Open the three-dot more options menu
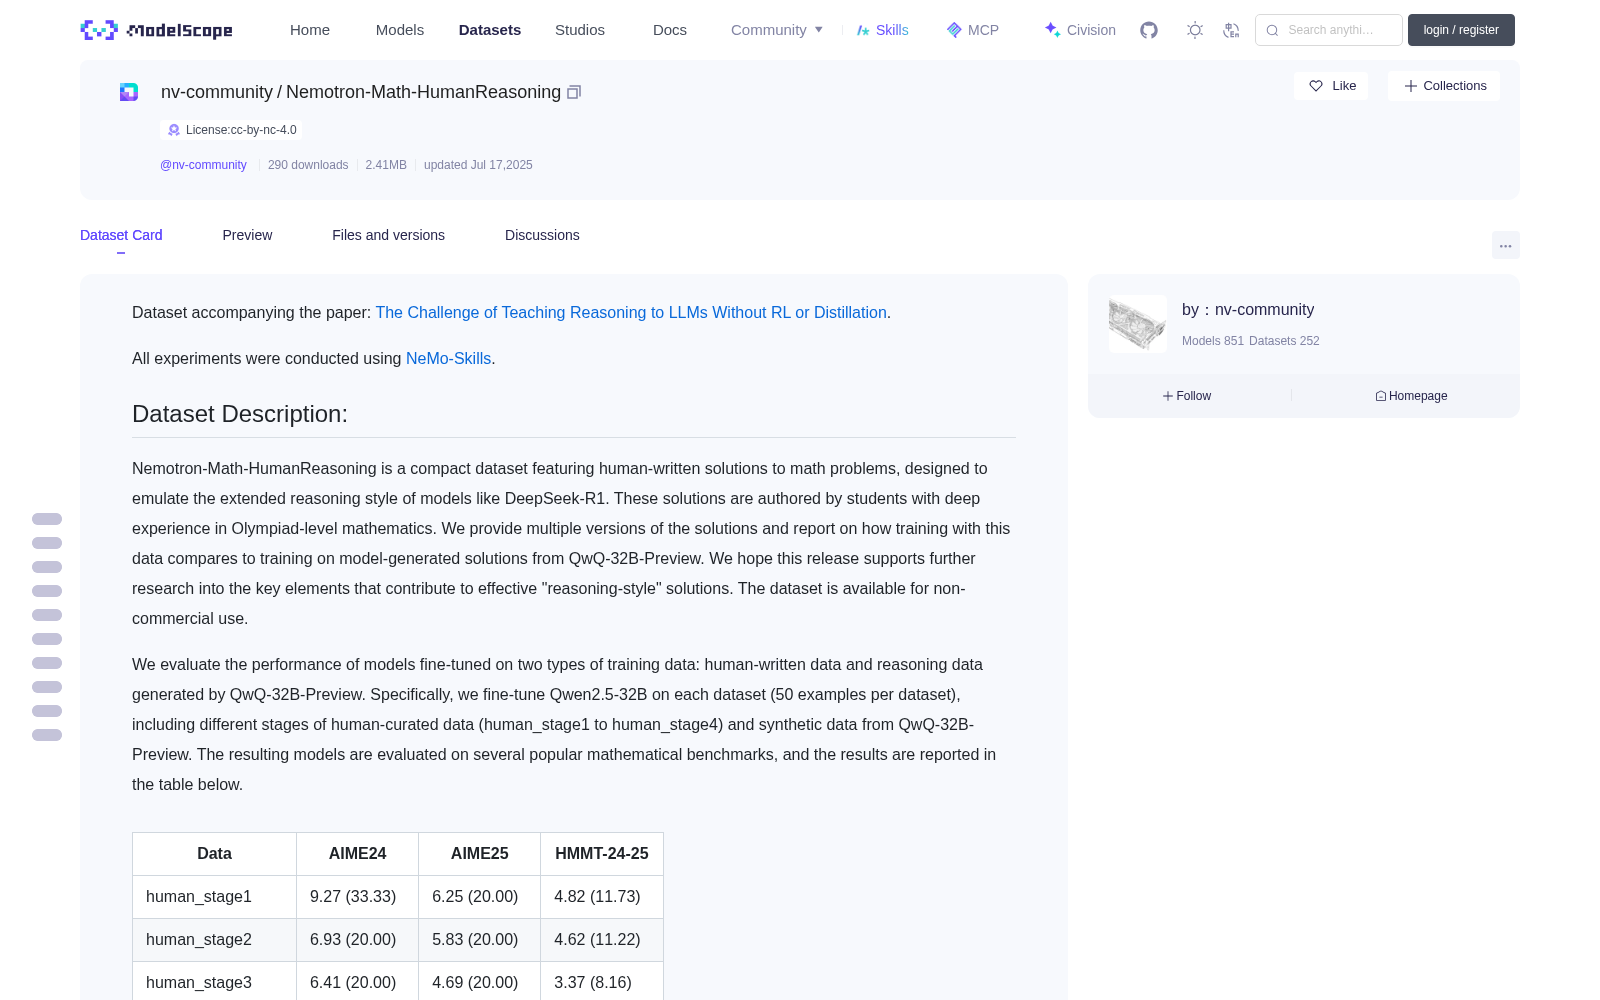The image size is (1600, 1000). coord(1505,245)
